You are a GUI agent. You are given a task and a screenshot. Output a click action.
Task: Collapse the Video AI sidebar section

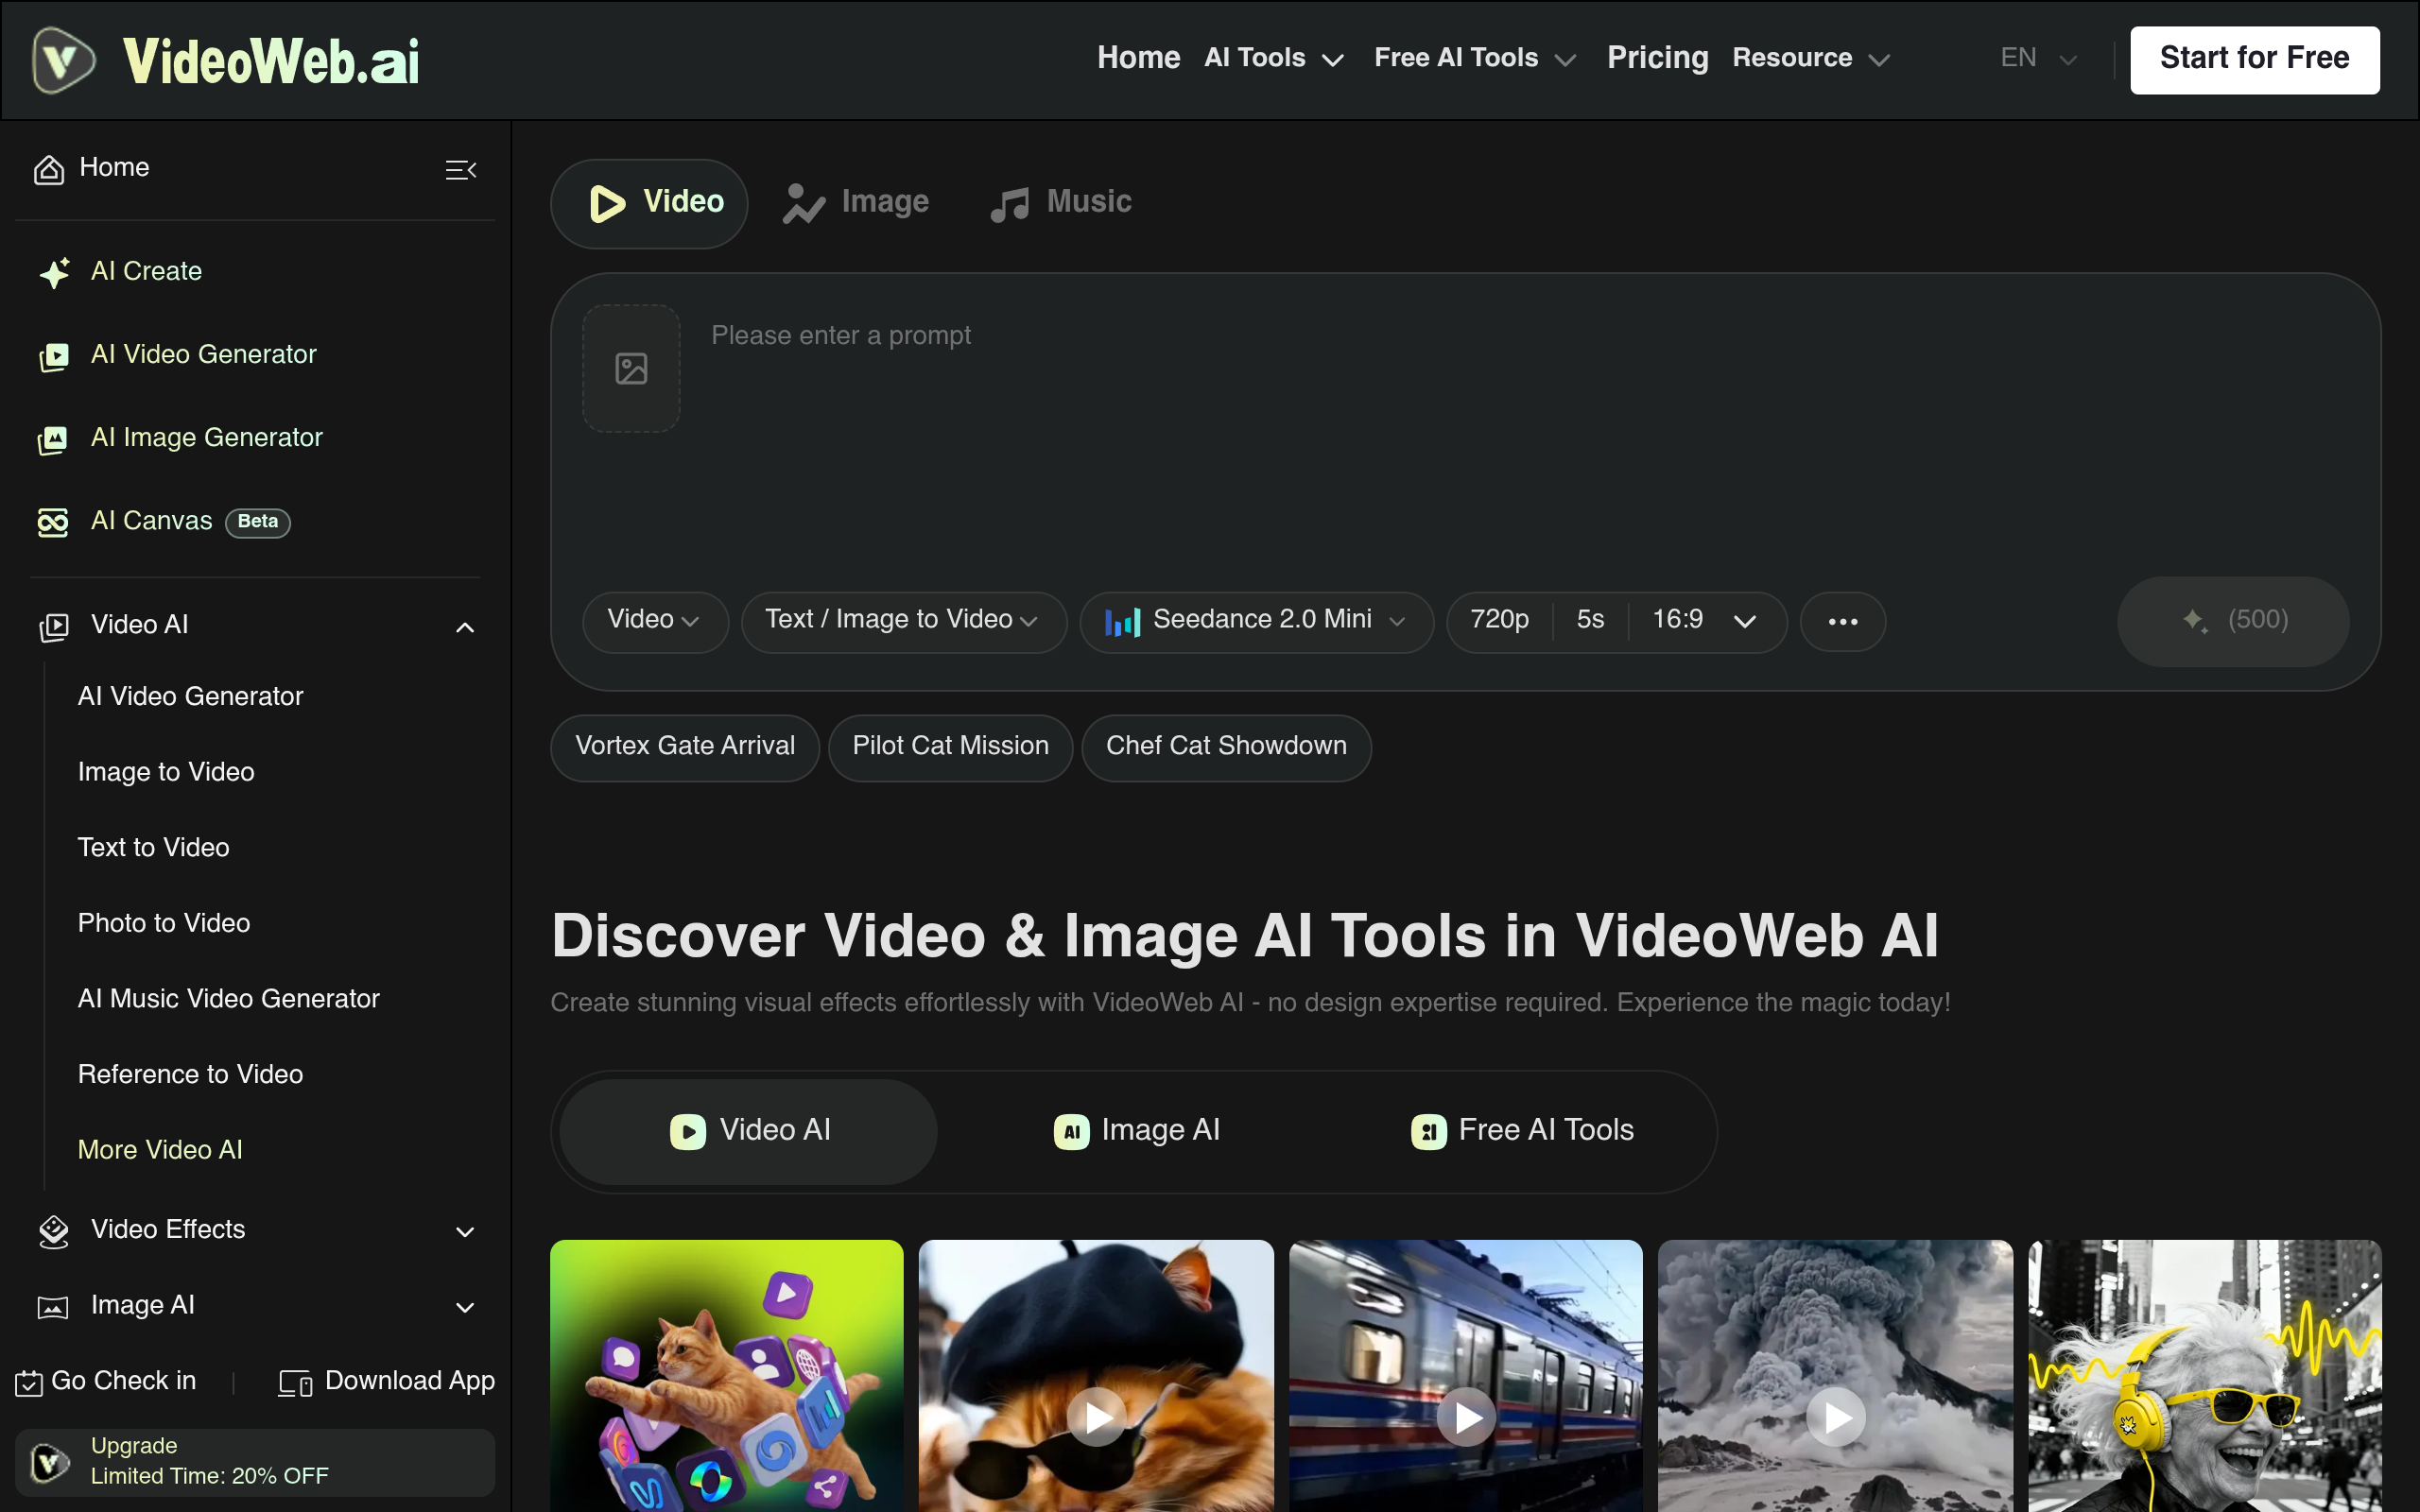click(x=465, y=627)
